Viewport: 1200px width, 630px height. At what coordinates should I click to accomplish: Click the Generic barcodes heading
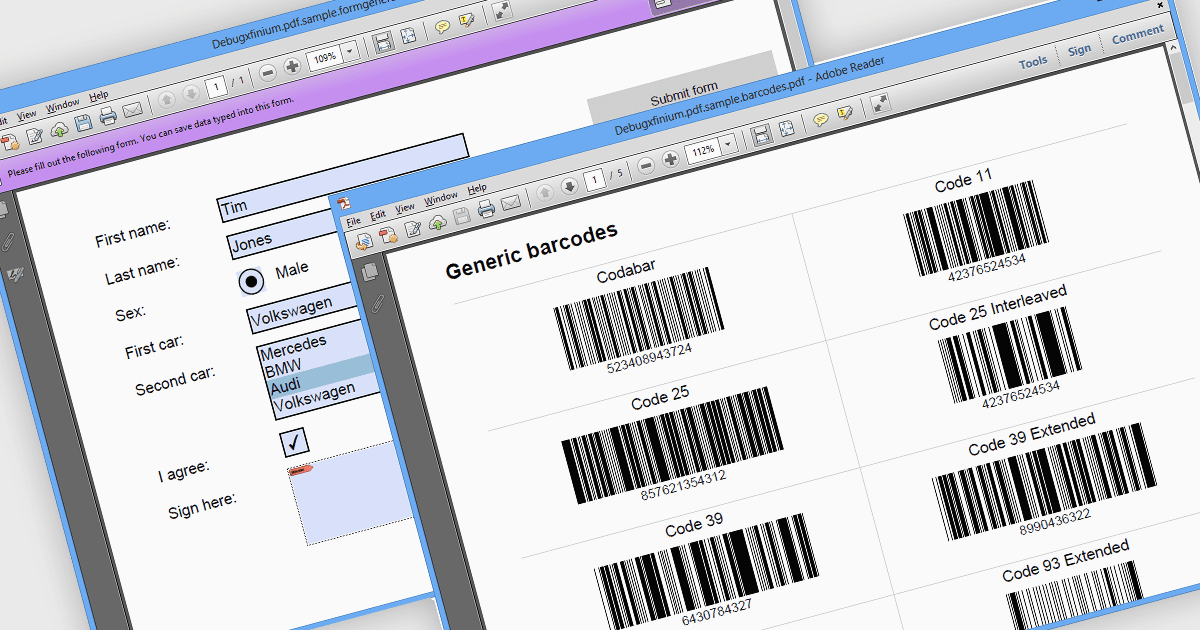click(532, 250)
